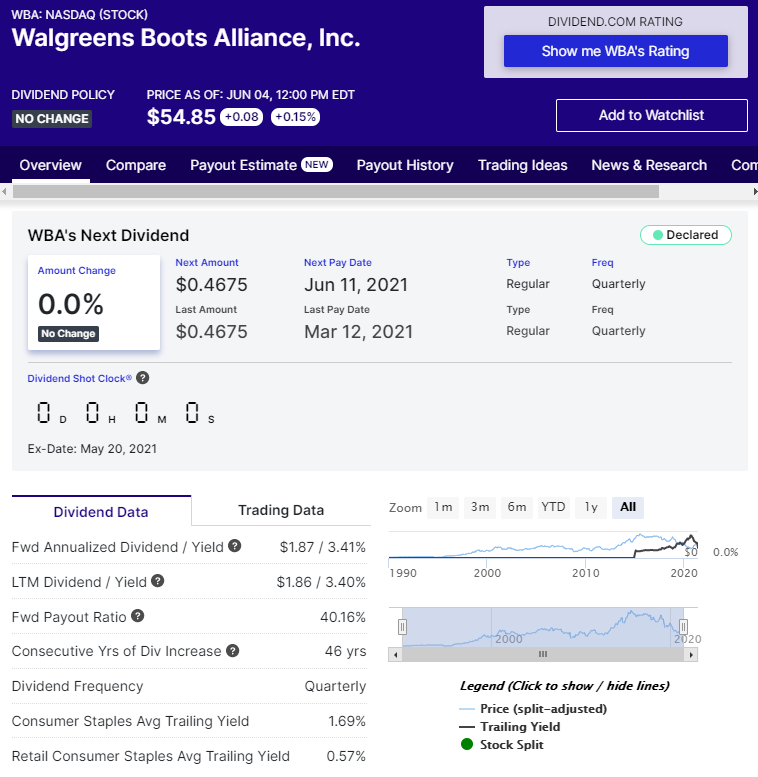Click the 0.57% trailing yield value

pyautogui.click(x=346, y=756)
